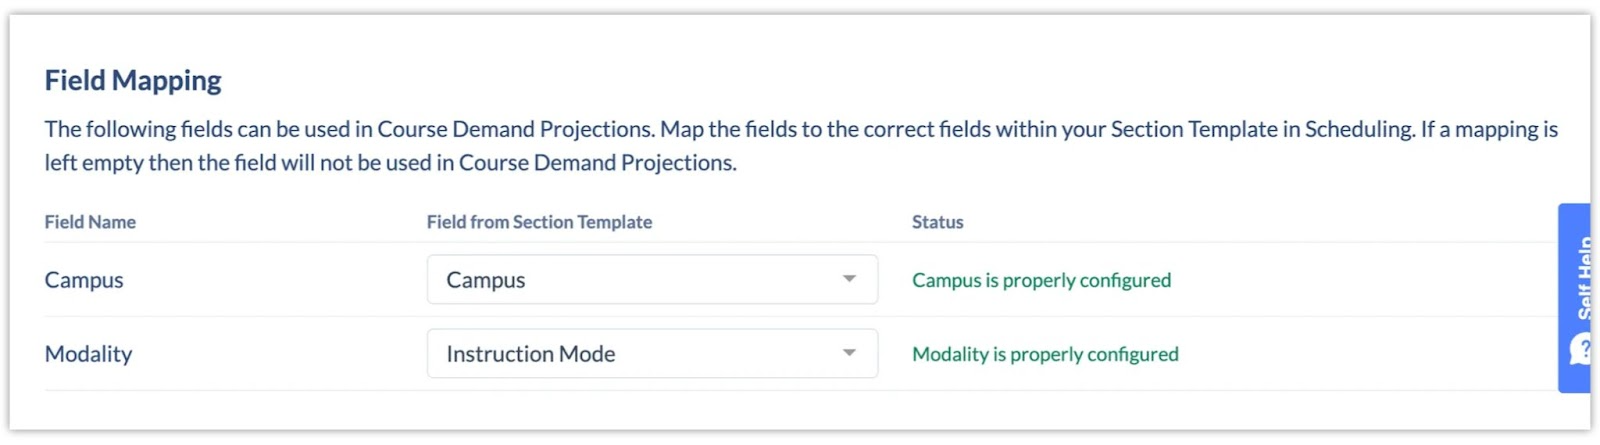Click the arrow on the Instruction Mode dropdown
The width and height of the screenshot is (1600, 445).
coord(849,353)
